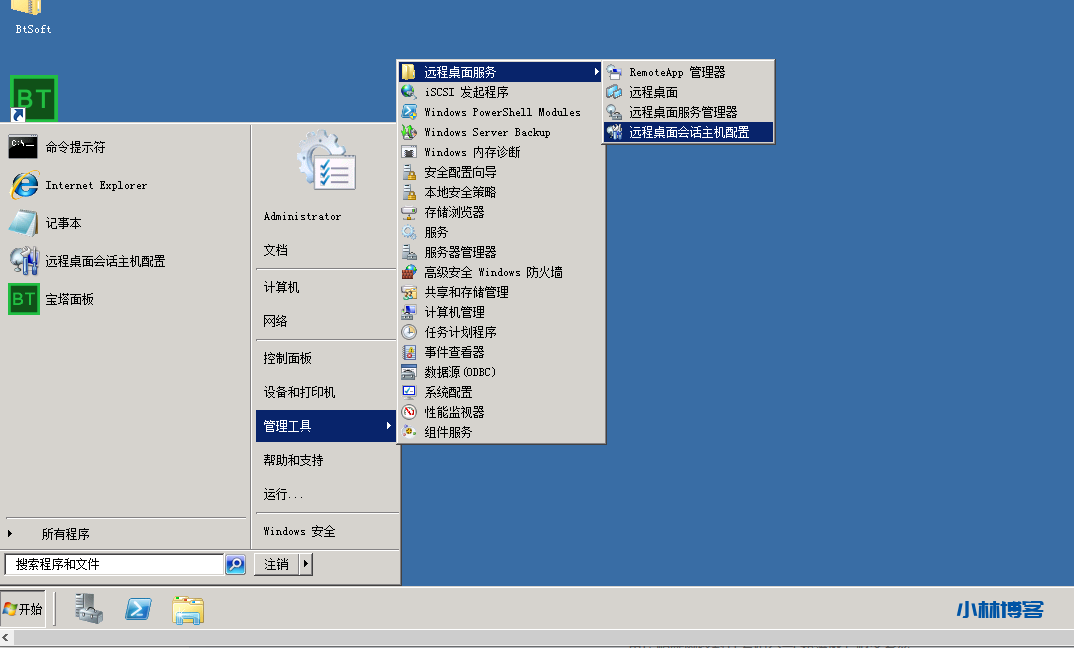The image size is (1074, 648).
Task: Click the 搜索程序和文件 search box
Action: click(x=114, y=565)
